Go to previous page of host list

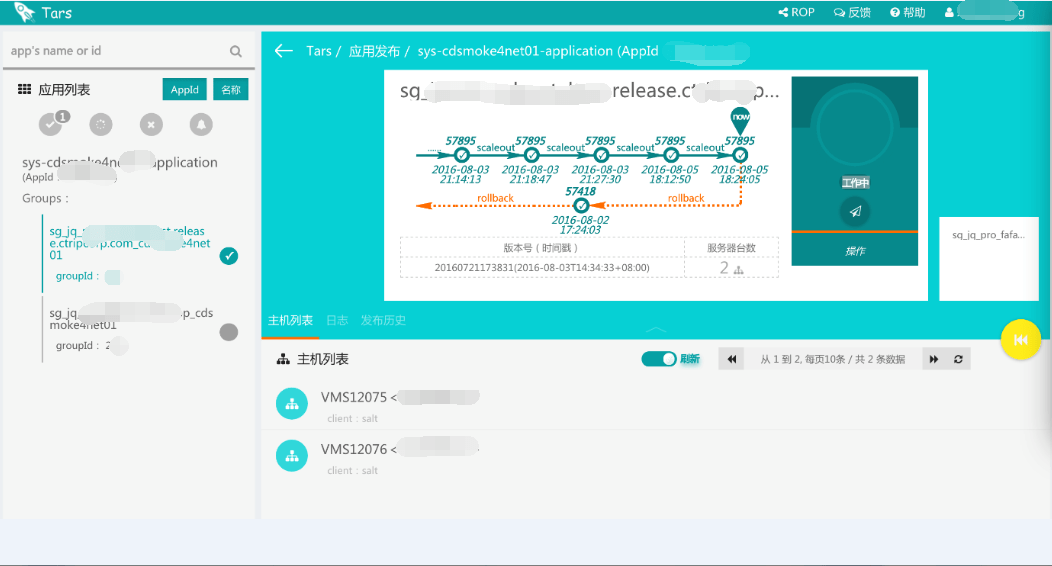(x=732, y=359)
